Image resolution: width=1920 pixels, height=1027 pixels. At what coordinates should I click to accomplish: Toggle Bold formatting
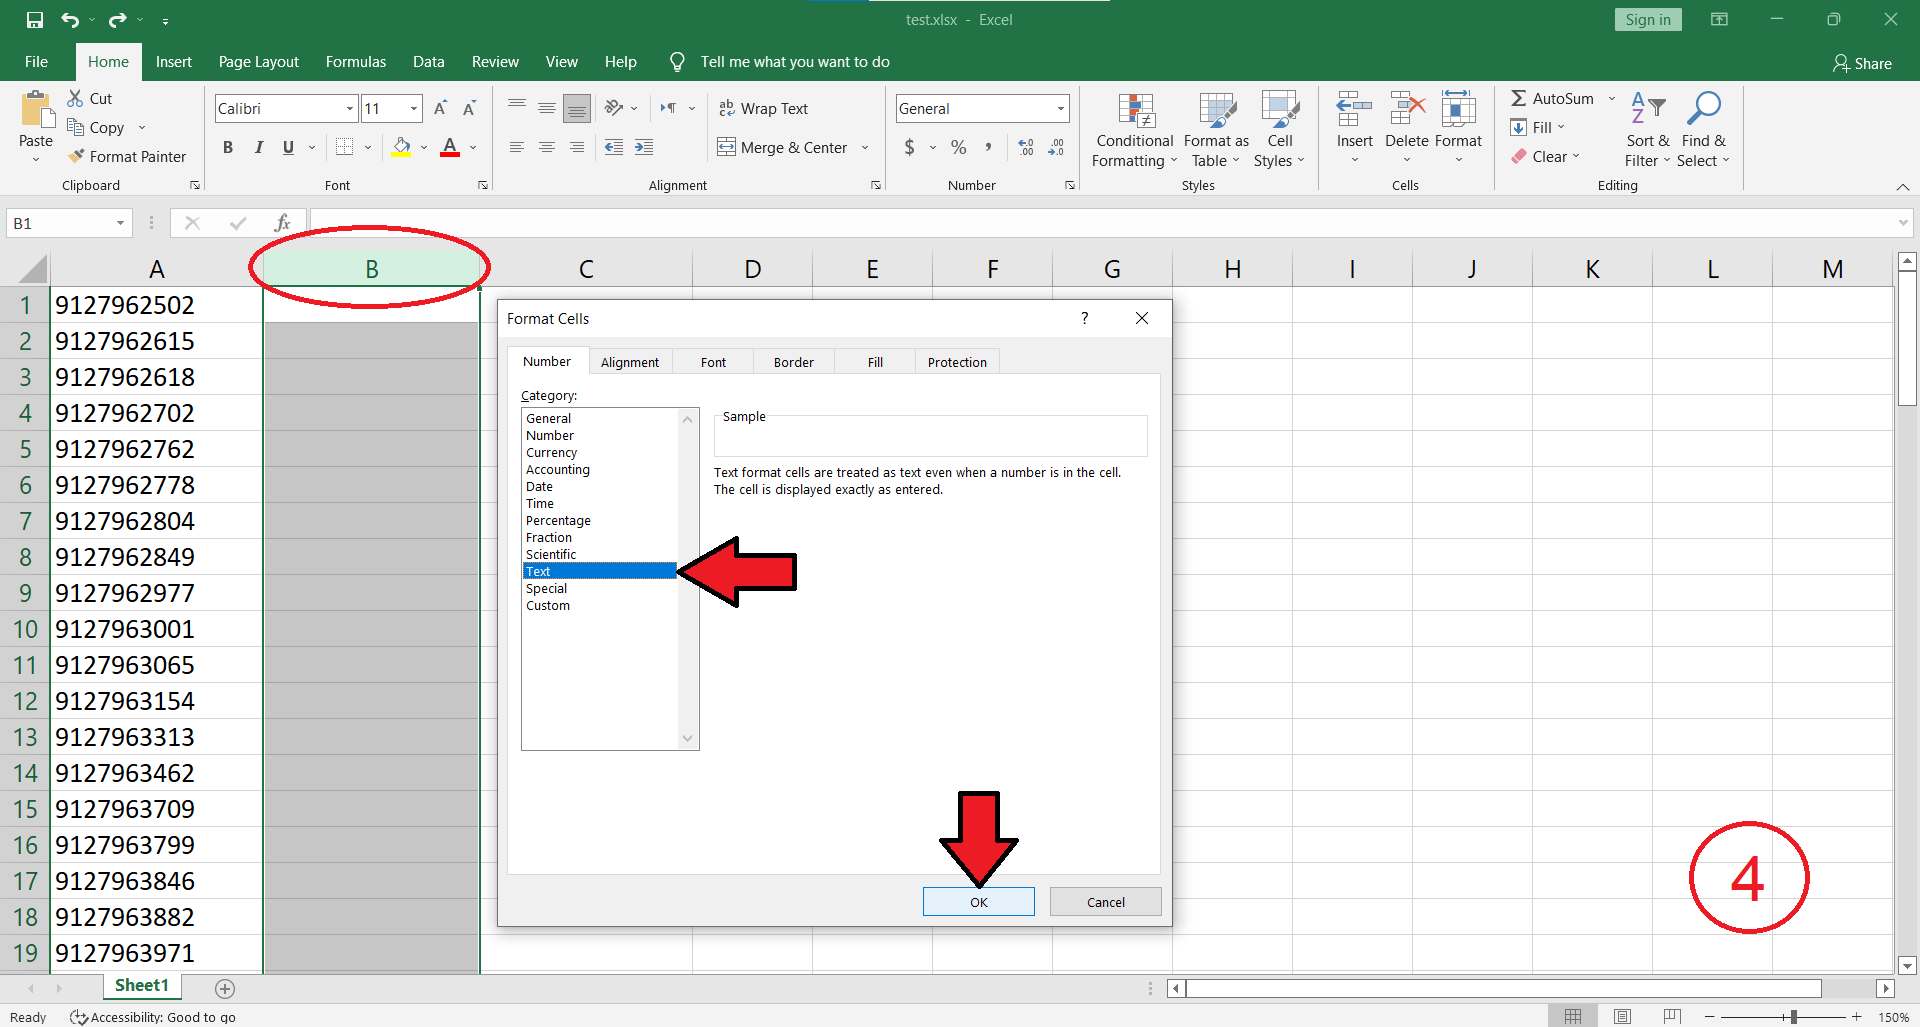click(228, 147)
